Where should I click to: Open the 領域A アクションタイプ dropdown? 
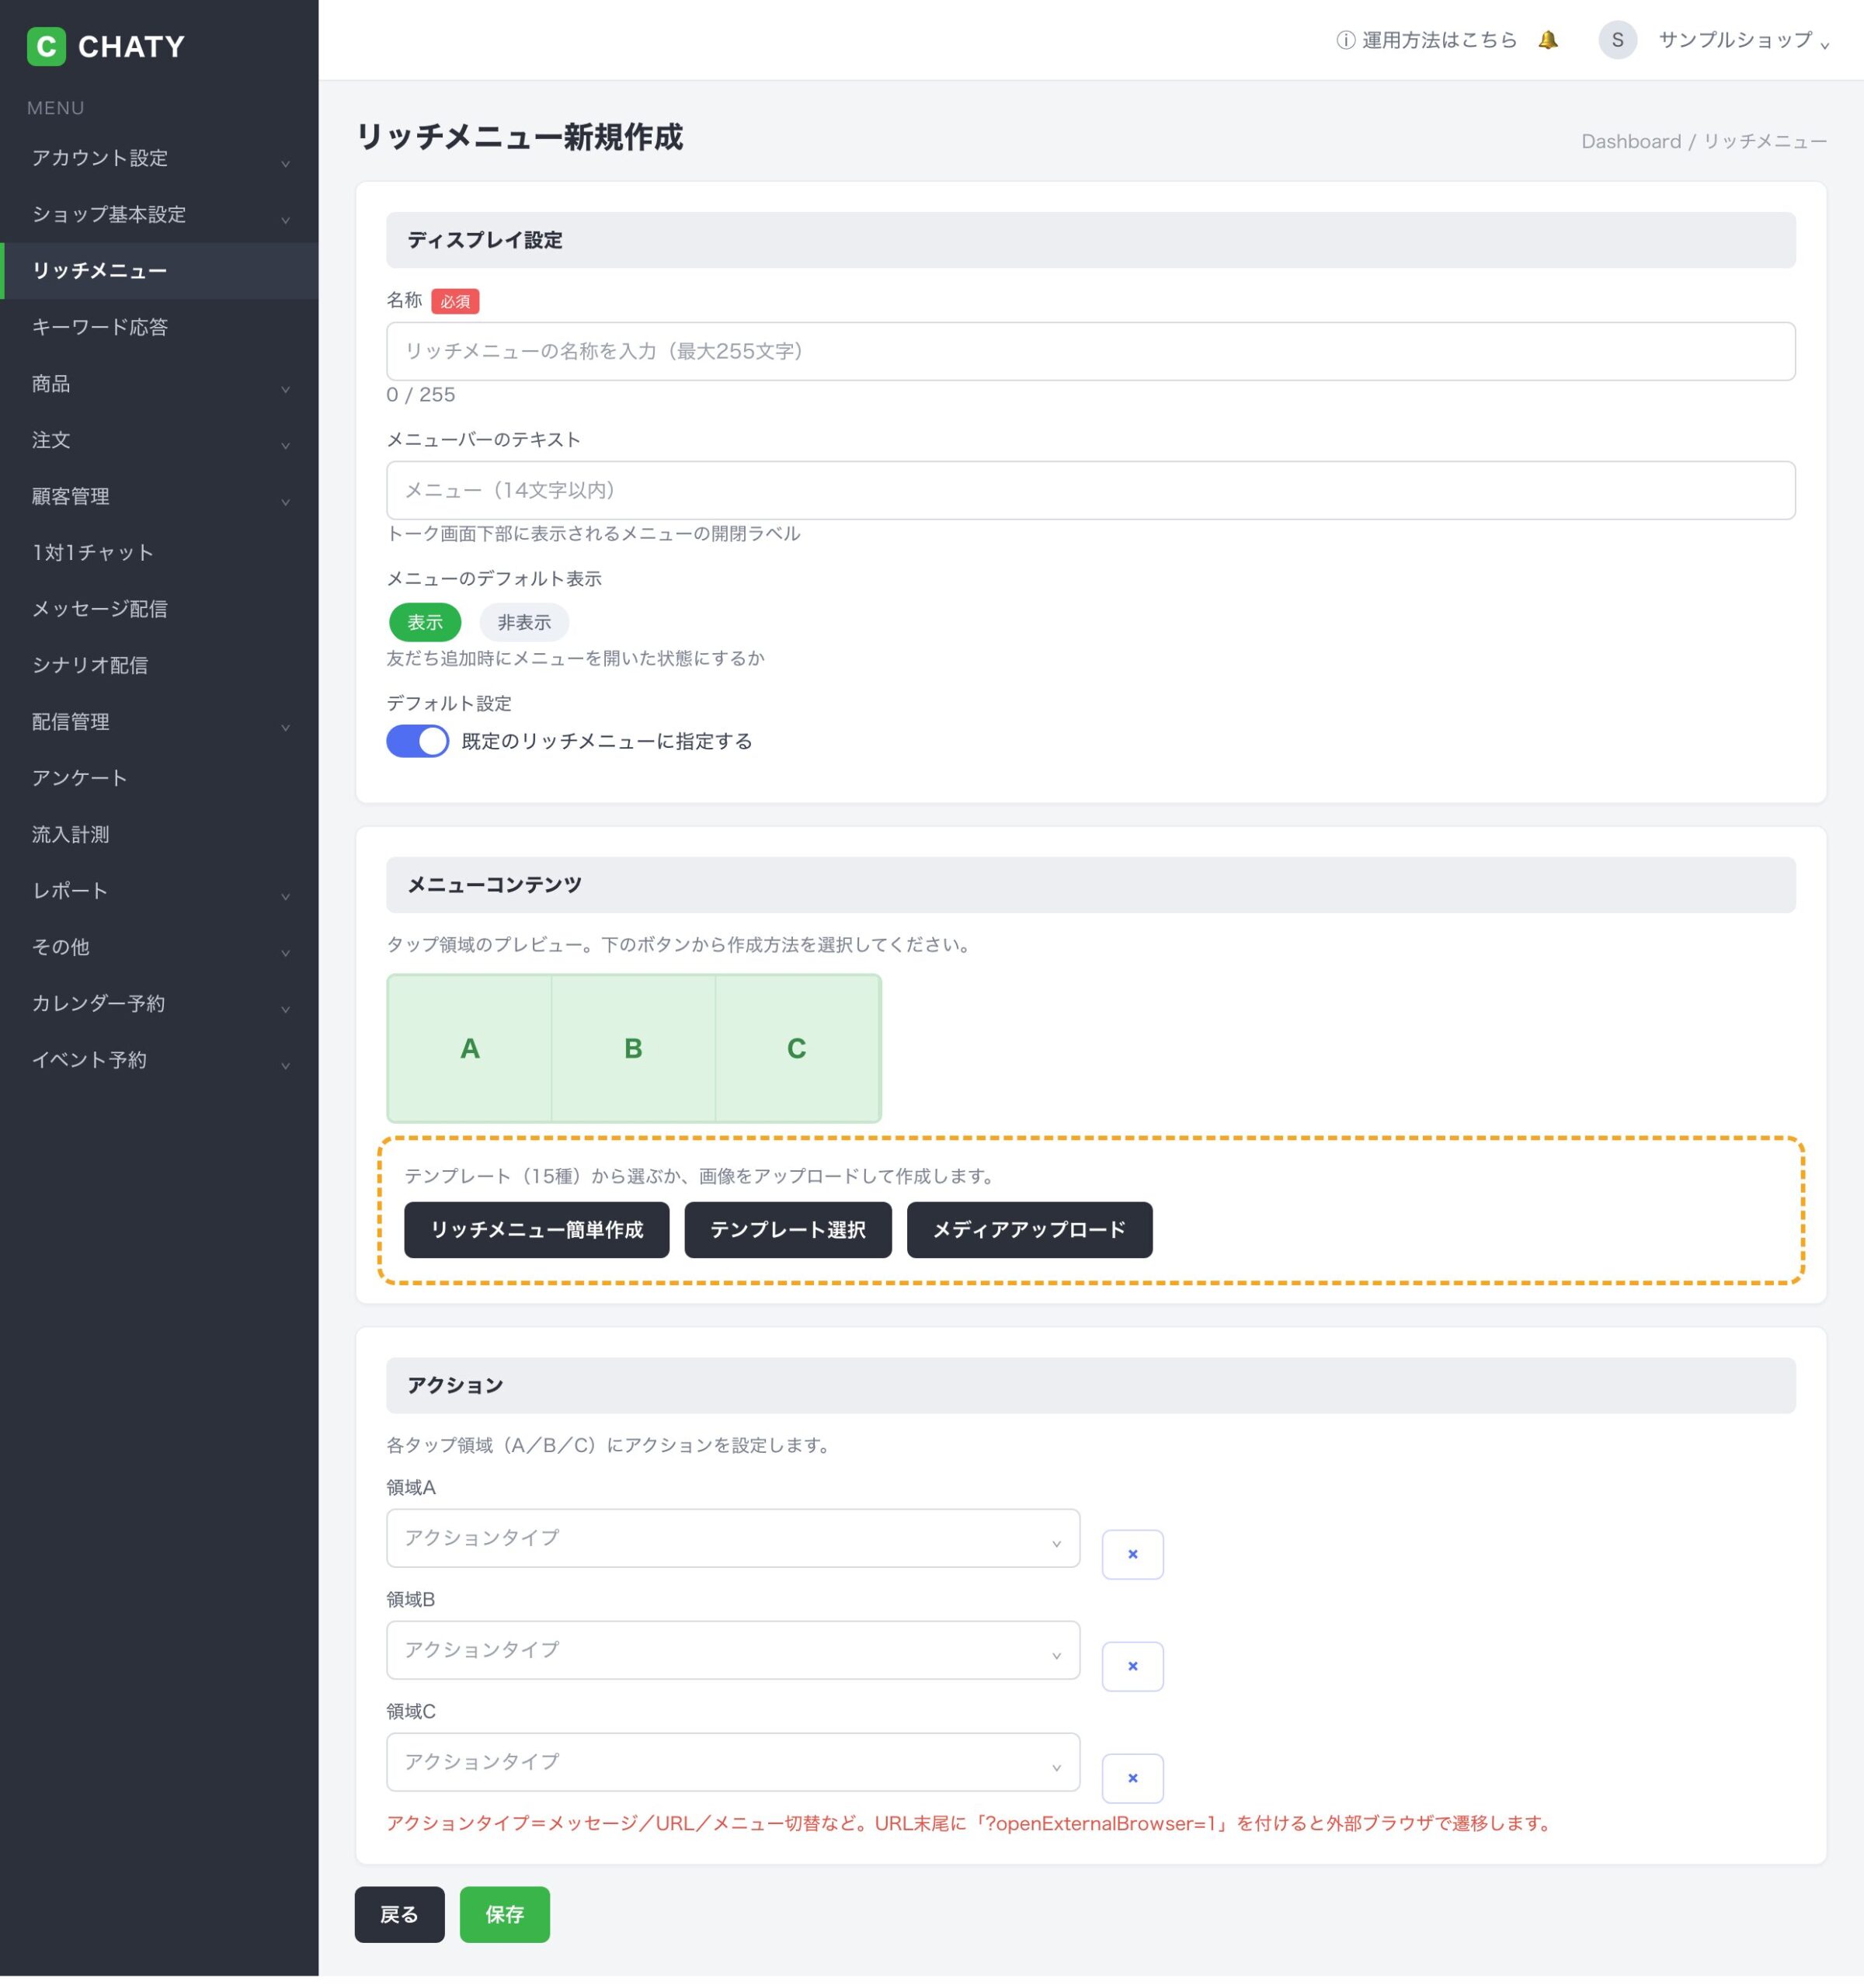tap(733, 1538)
